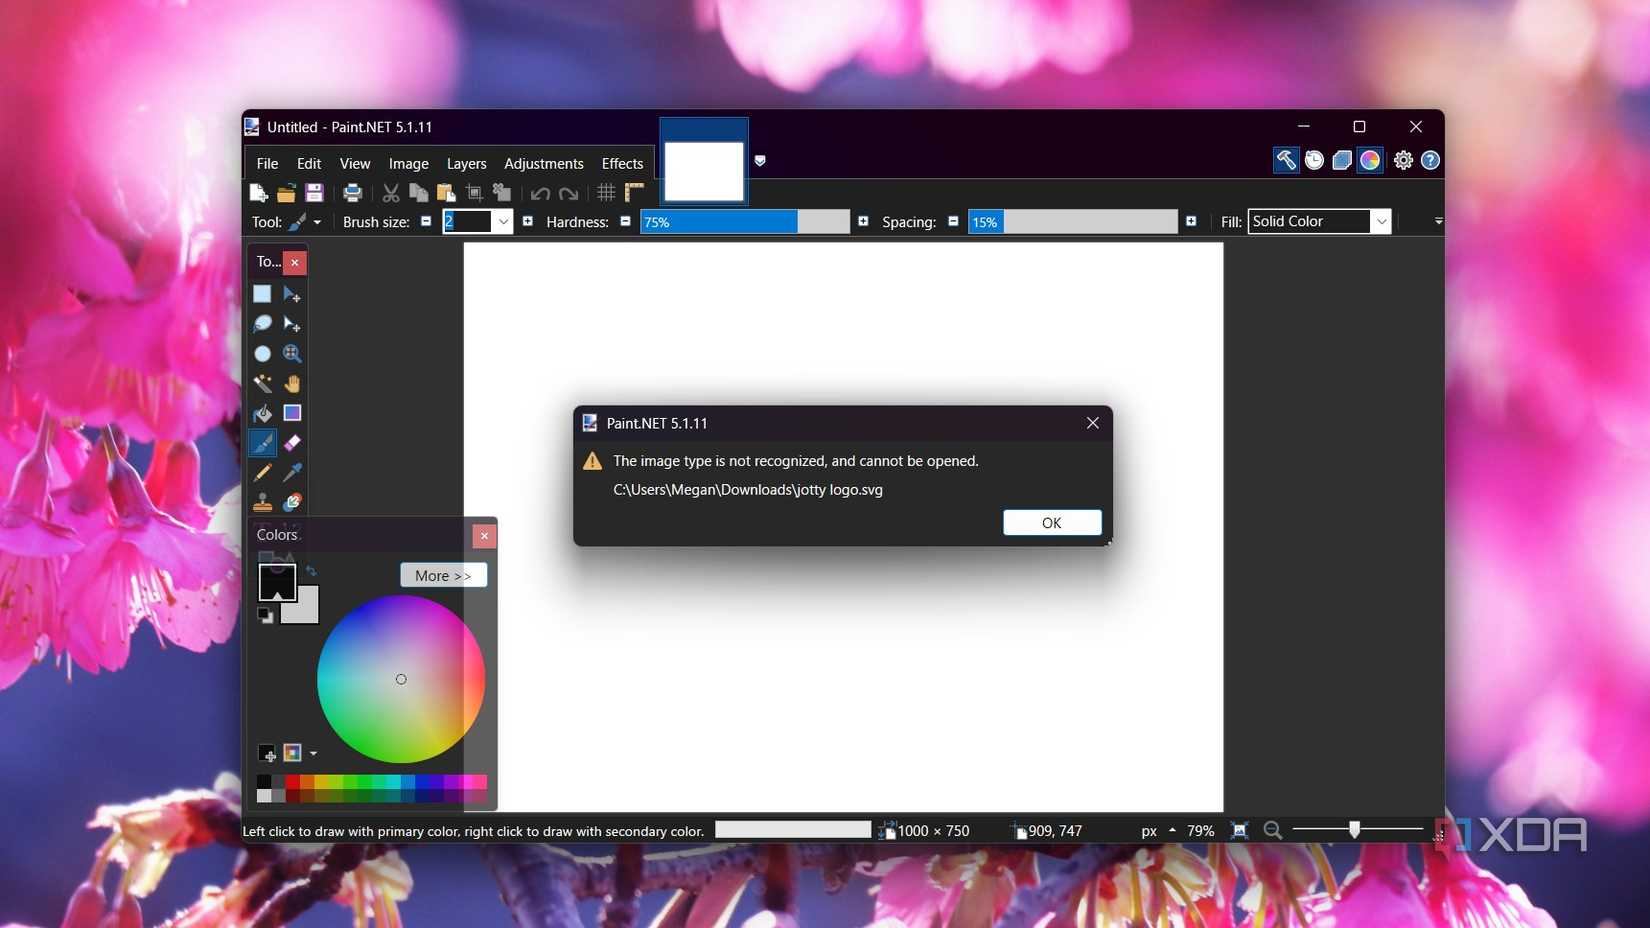This screenshot has width=1650, height=928.
Task: Toggle the Tools window hammer icon
Action: coord(1286,160)
